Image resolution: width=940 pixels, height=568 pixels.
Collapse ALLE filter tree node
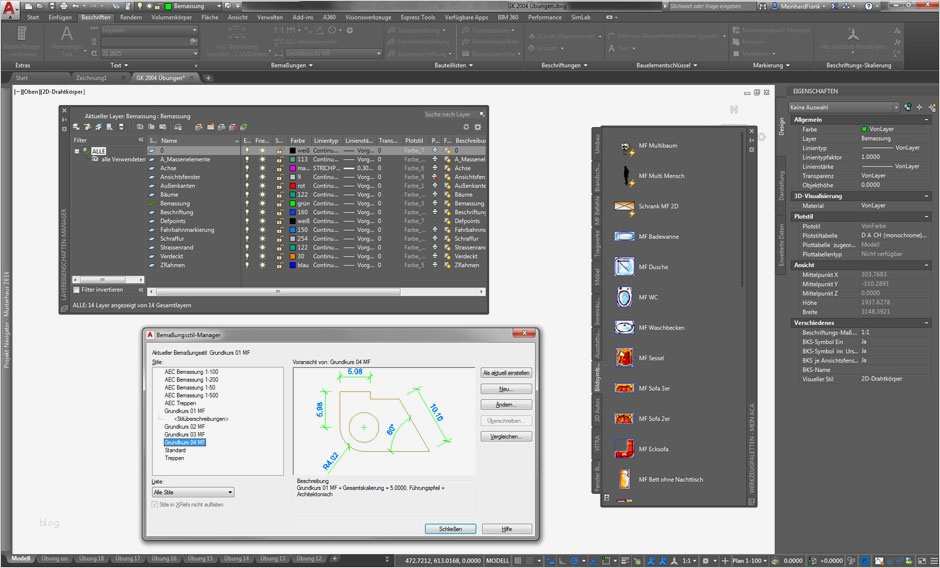(x=77, y=151)
